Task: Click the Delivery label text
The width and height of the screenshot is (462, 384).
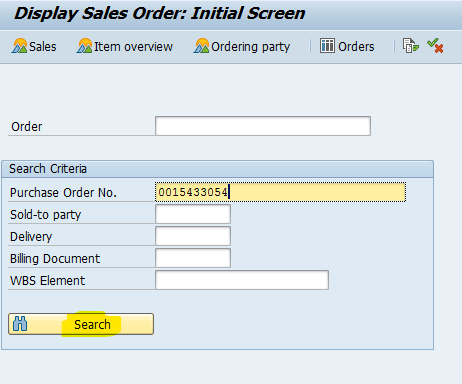Action: tap(31, 237)
